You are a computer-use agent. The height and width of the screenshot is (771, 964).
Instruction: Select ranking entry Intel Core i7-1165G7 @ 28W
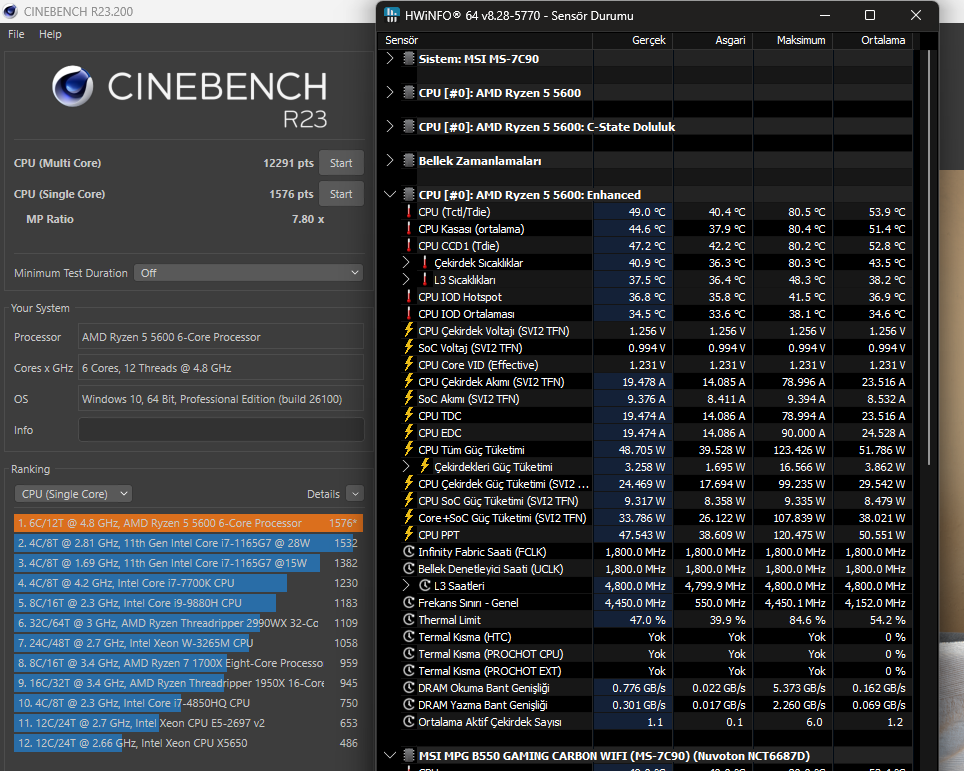pyautogui.click(x=188, y=543)
